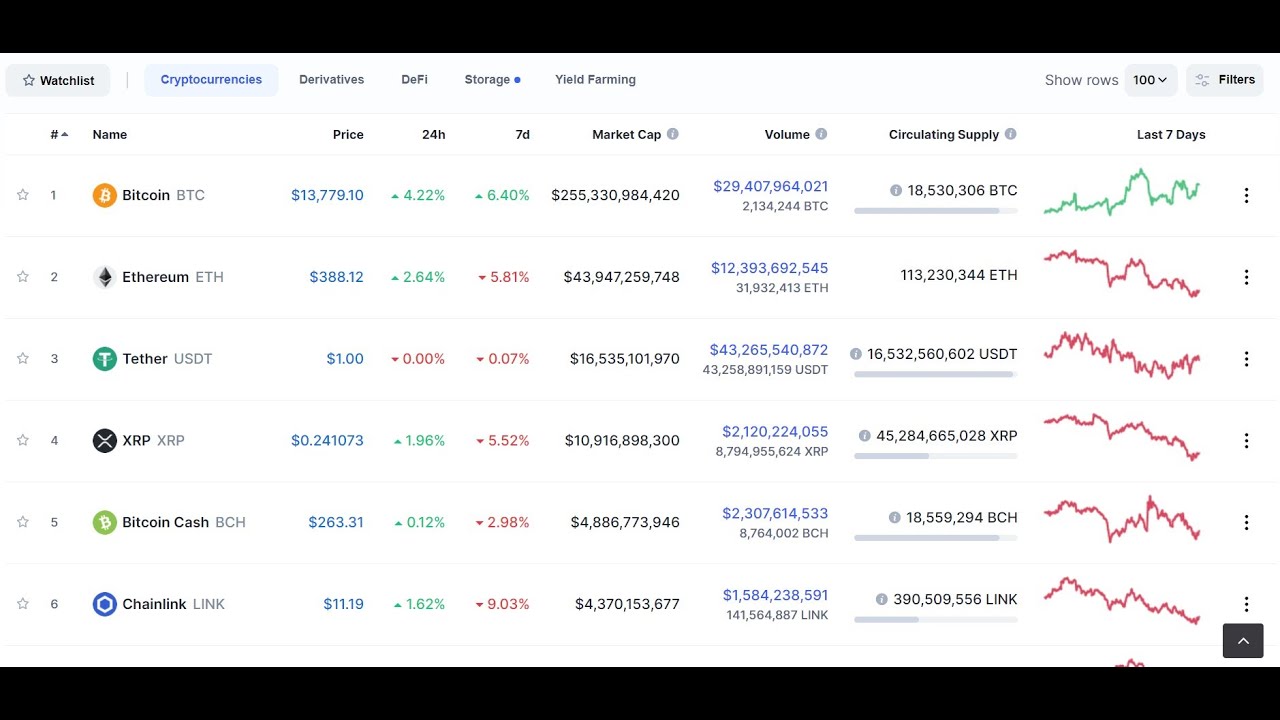
Task: Click the info icon beside XRP's supply
Action: tap(865, 436)
